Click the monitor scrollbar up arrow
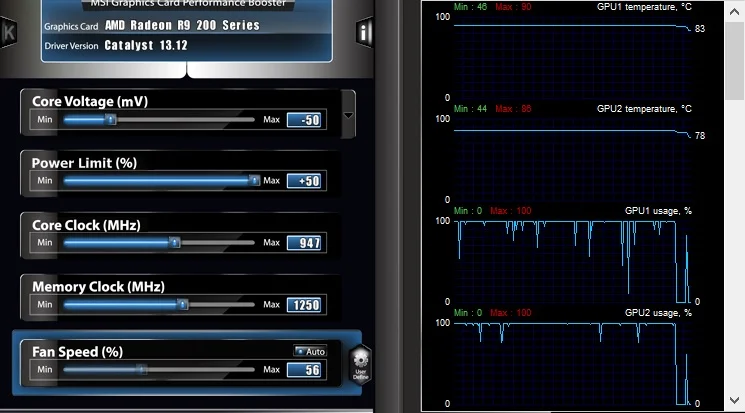 [x=734, y=12]
